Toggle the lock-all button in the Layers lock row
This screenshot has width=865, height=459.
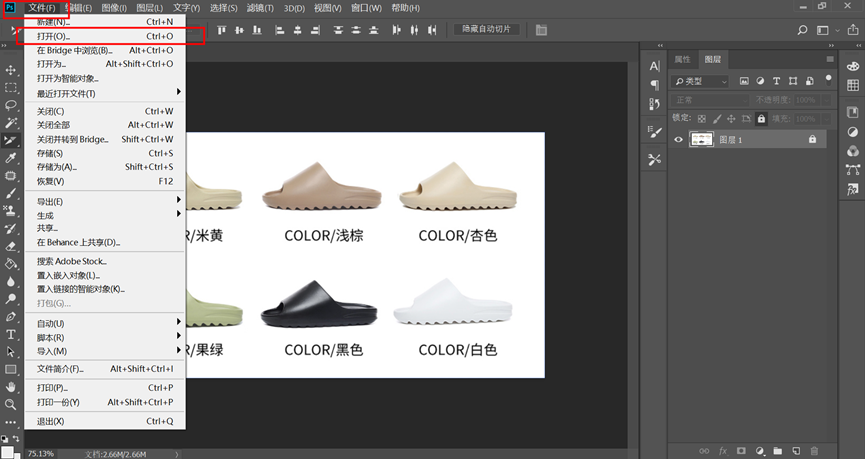tap(761, 118)
